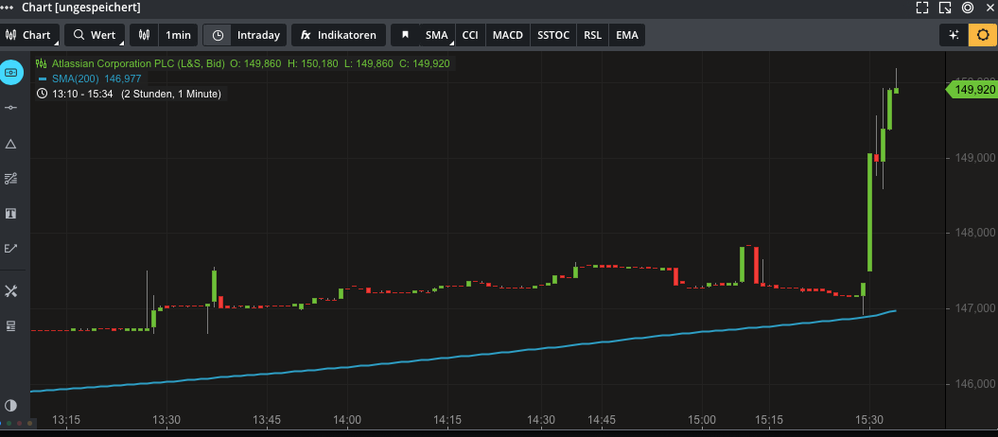
Task: Click the SMA(200) legend color marker
Action: tap(42, 78)
